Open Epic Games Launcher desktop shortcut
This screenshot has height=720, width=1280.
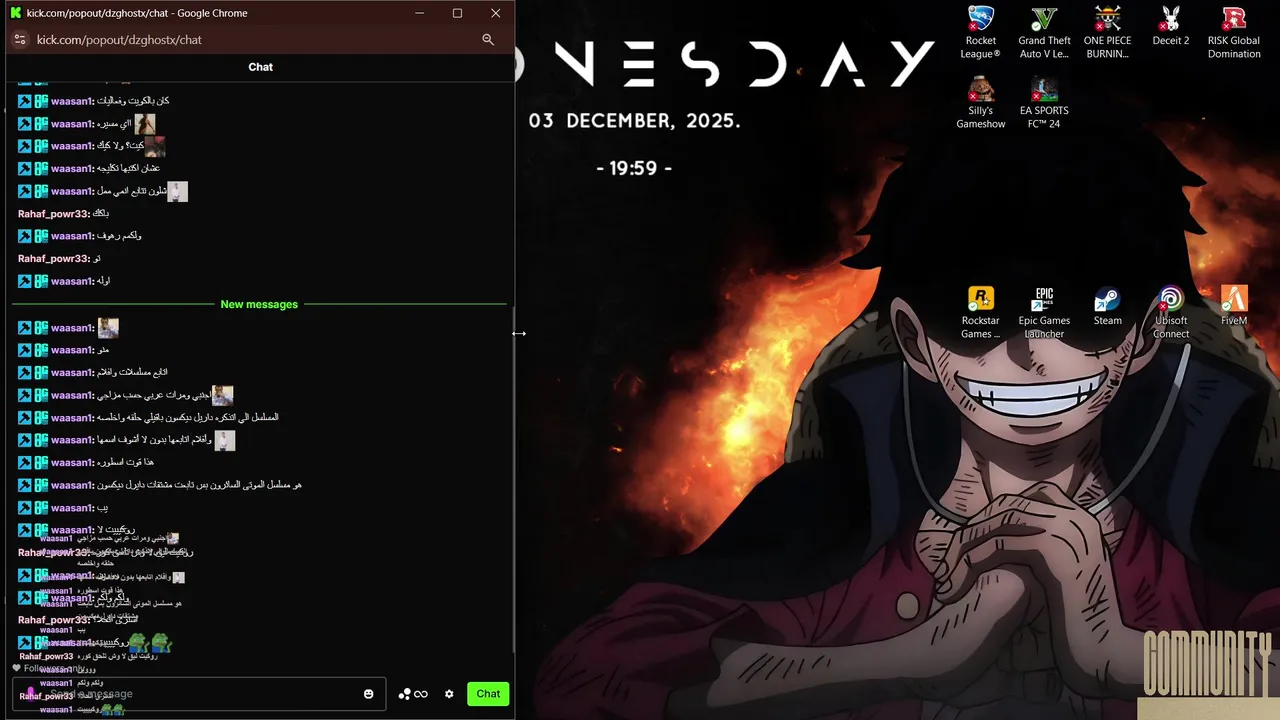click(x=1044, y=313)
